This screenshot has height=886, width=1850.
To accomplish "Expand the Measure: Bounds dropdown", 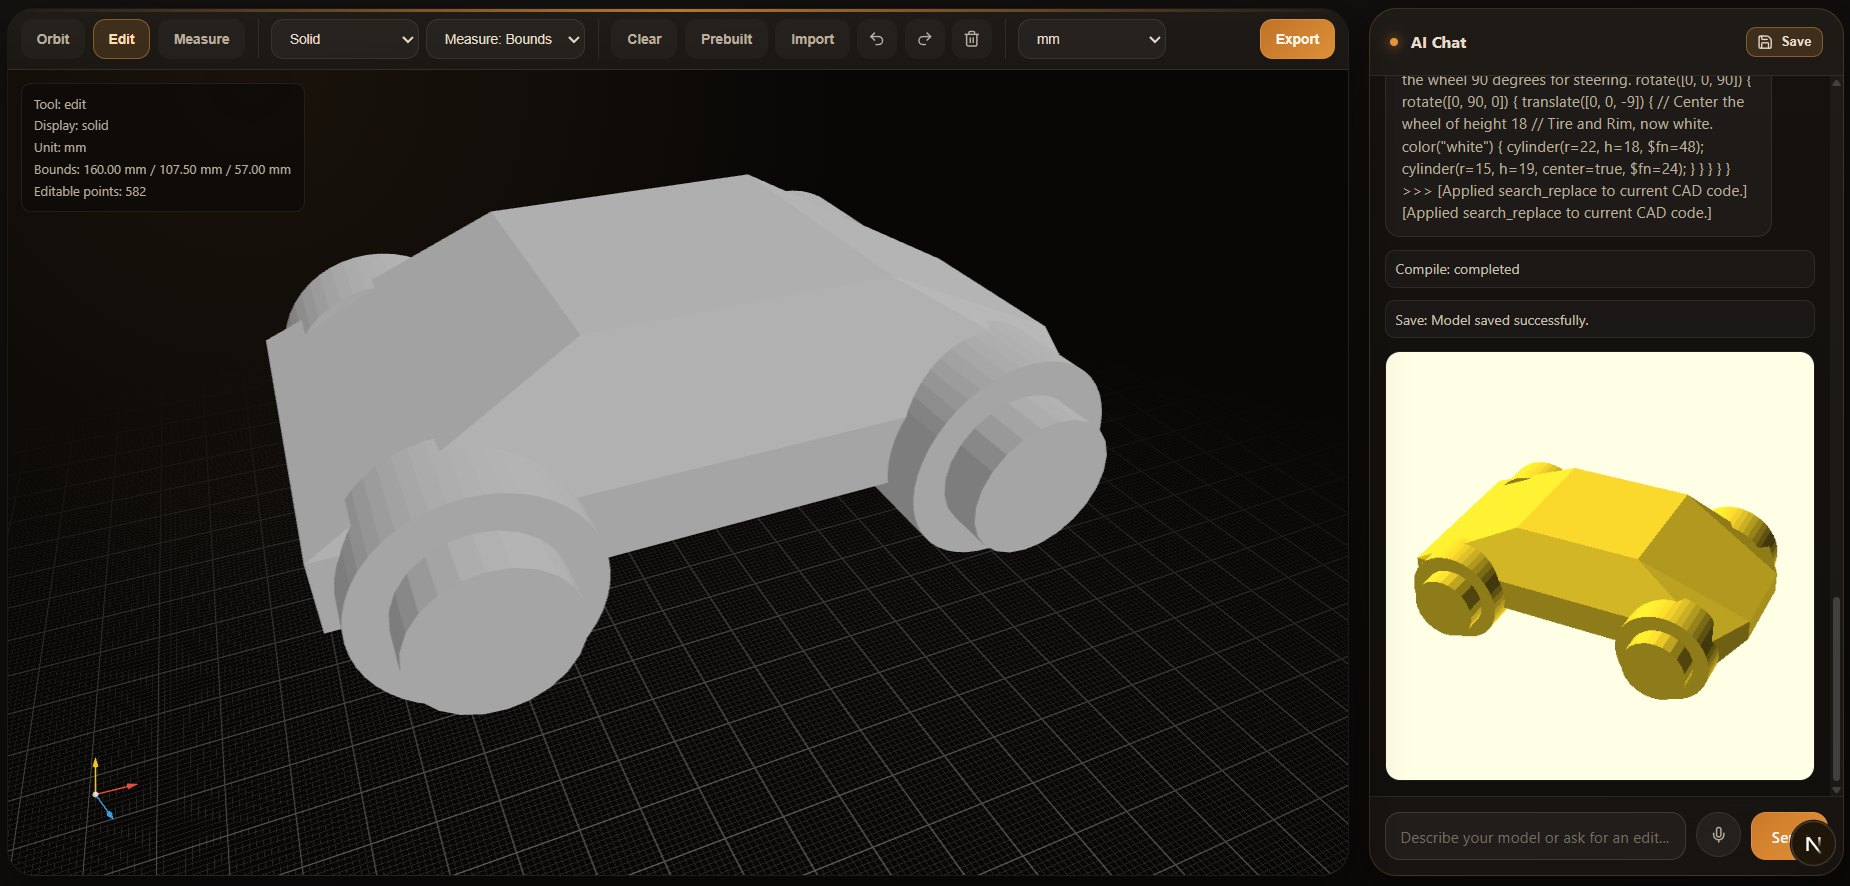I will tap(505, 39).
